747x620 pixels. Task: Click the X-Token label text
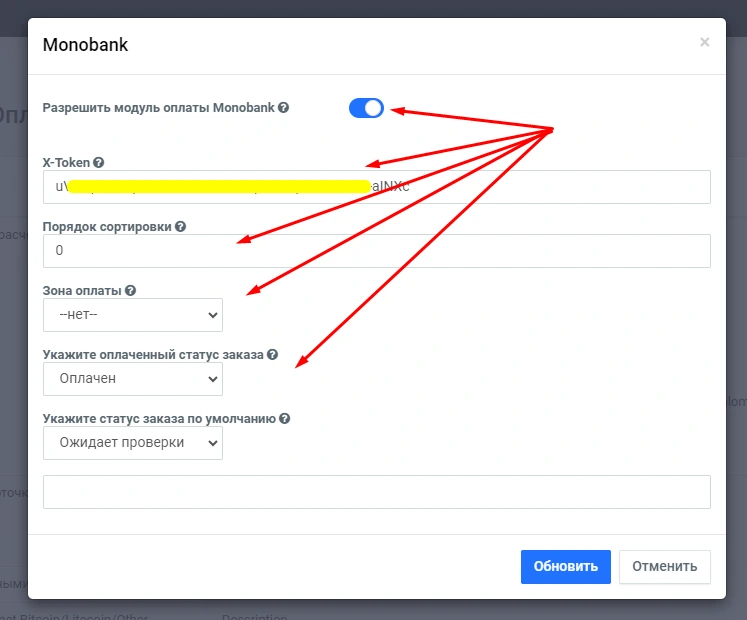[66, 162]
